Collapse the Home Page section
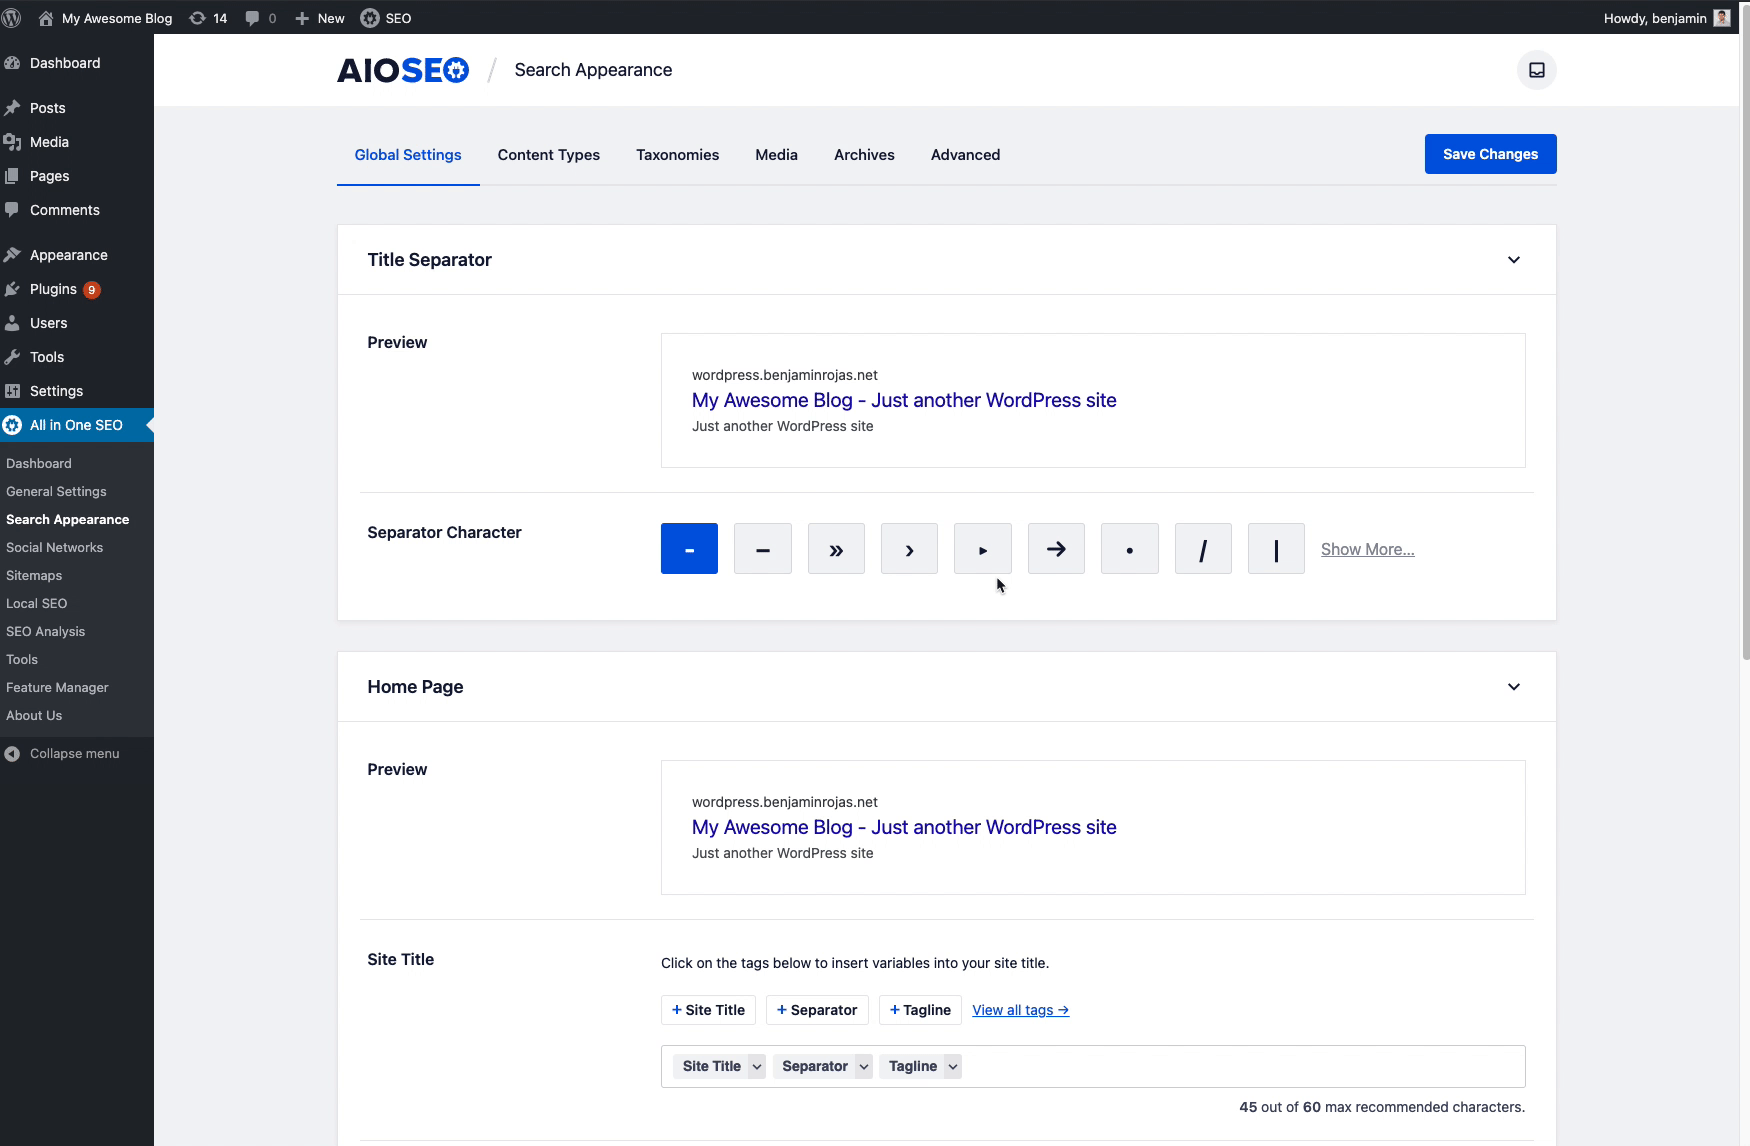Screen dimensions: 1750x1146 click(1514, 687)
